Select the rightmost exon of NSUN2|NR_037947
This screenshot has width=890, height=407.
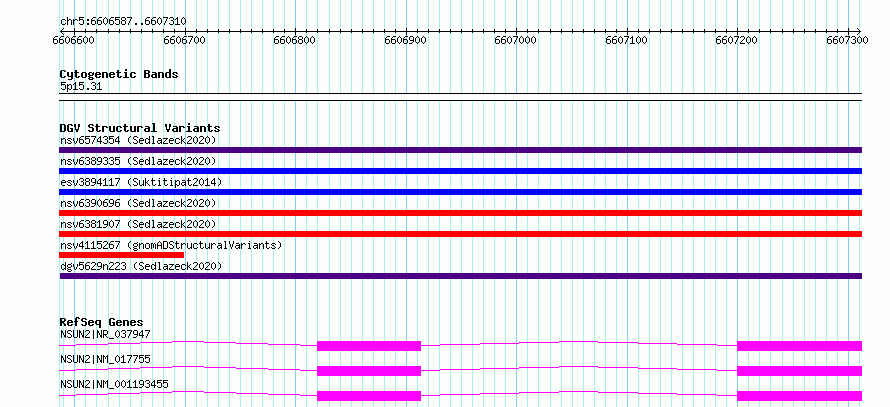(x=800, y=346)
